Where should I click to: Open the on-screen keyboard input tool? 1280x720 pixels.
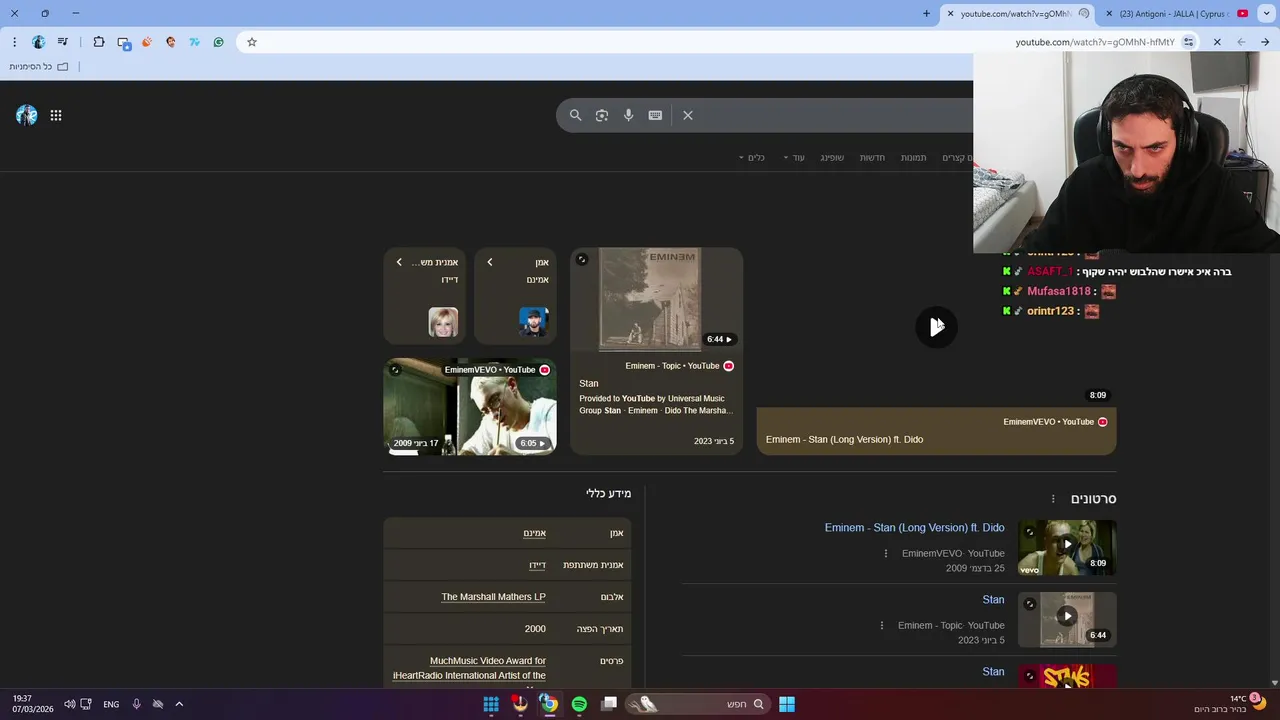(655, 115)
